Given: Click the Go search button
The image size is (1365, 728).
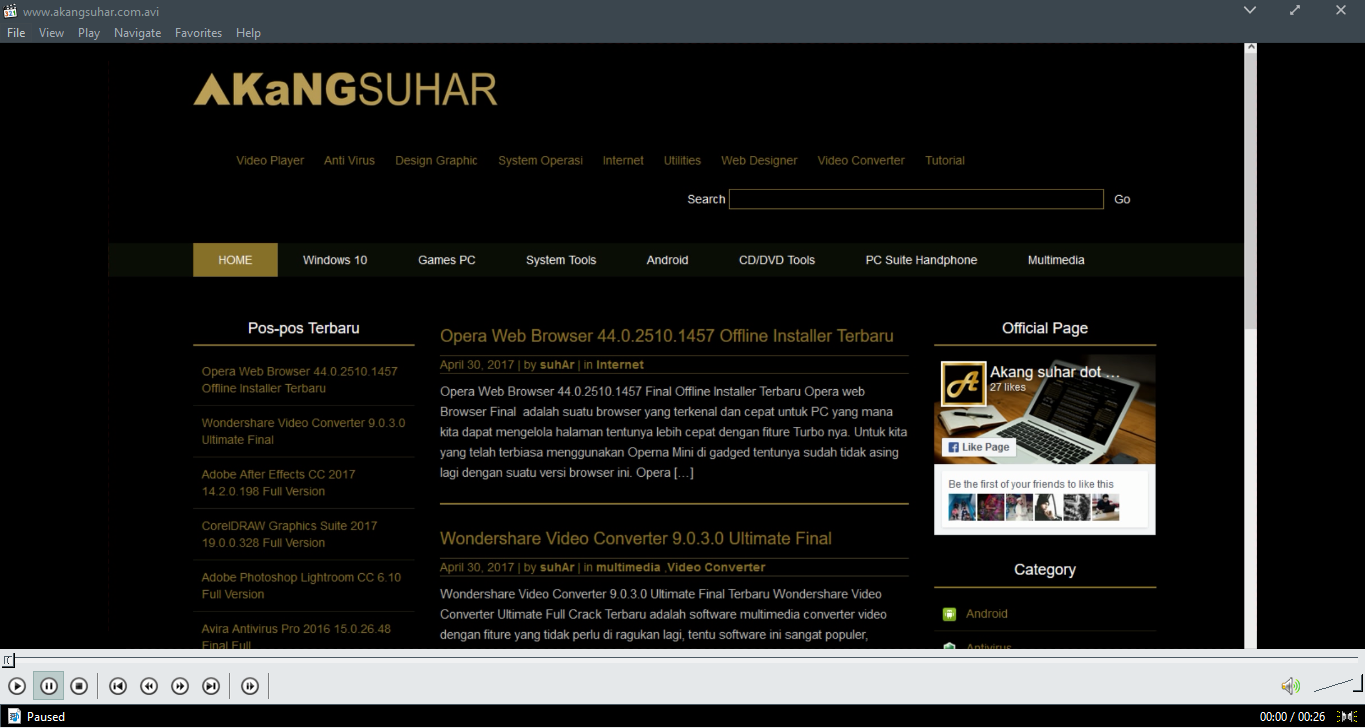Looking at the screenshot, I should point(1122,199).
